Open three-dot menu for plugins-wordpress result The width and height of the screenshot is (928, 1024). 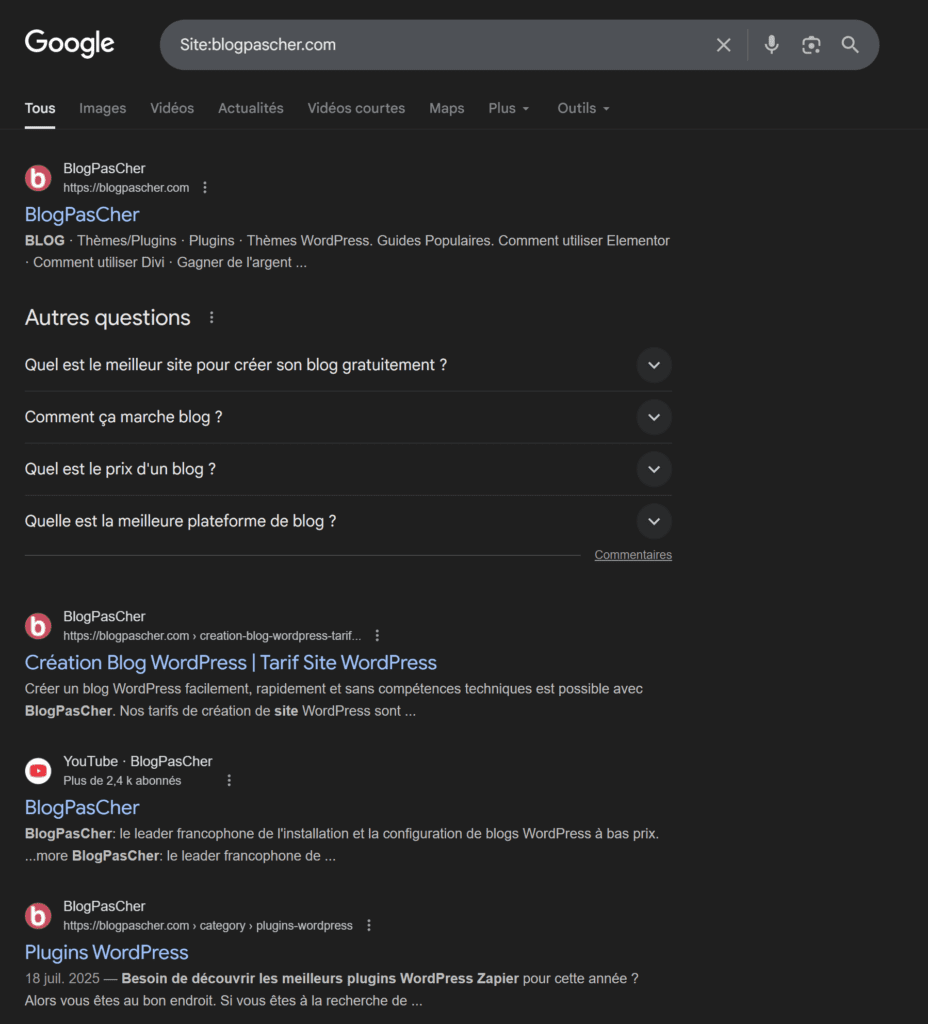pyautogui.click(x=369, y=926)
